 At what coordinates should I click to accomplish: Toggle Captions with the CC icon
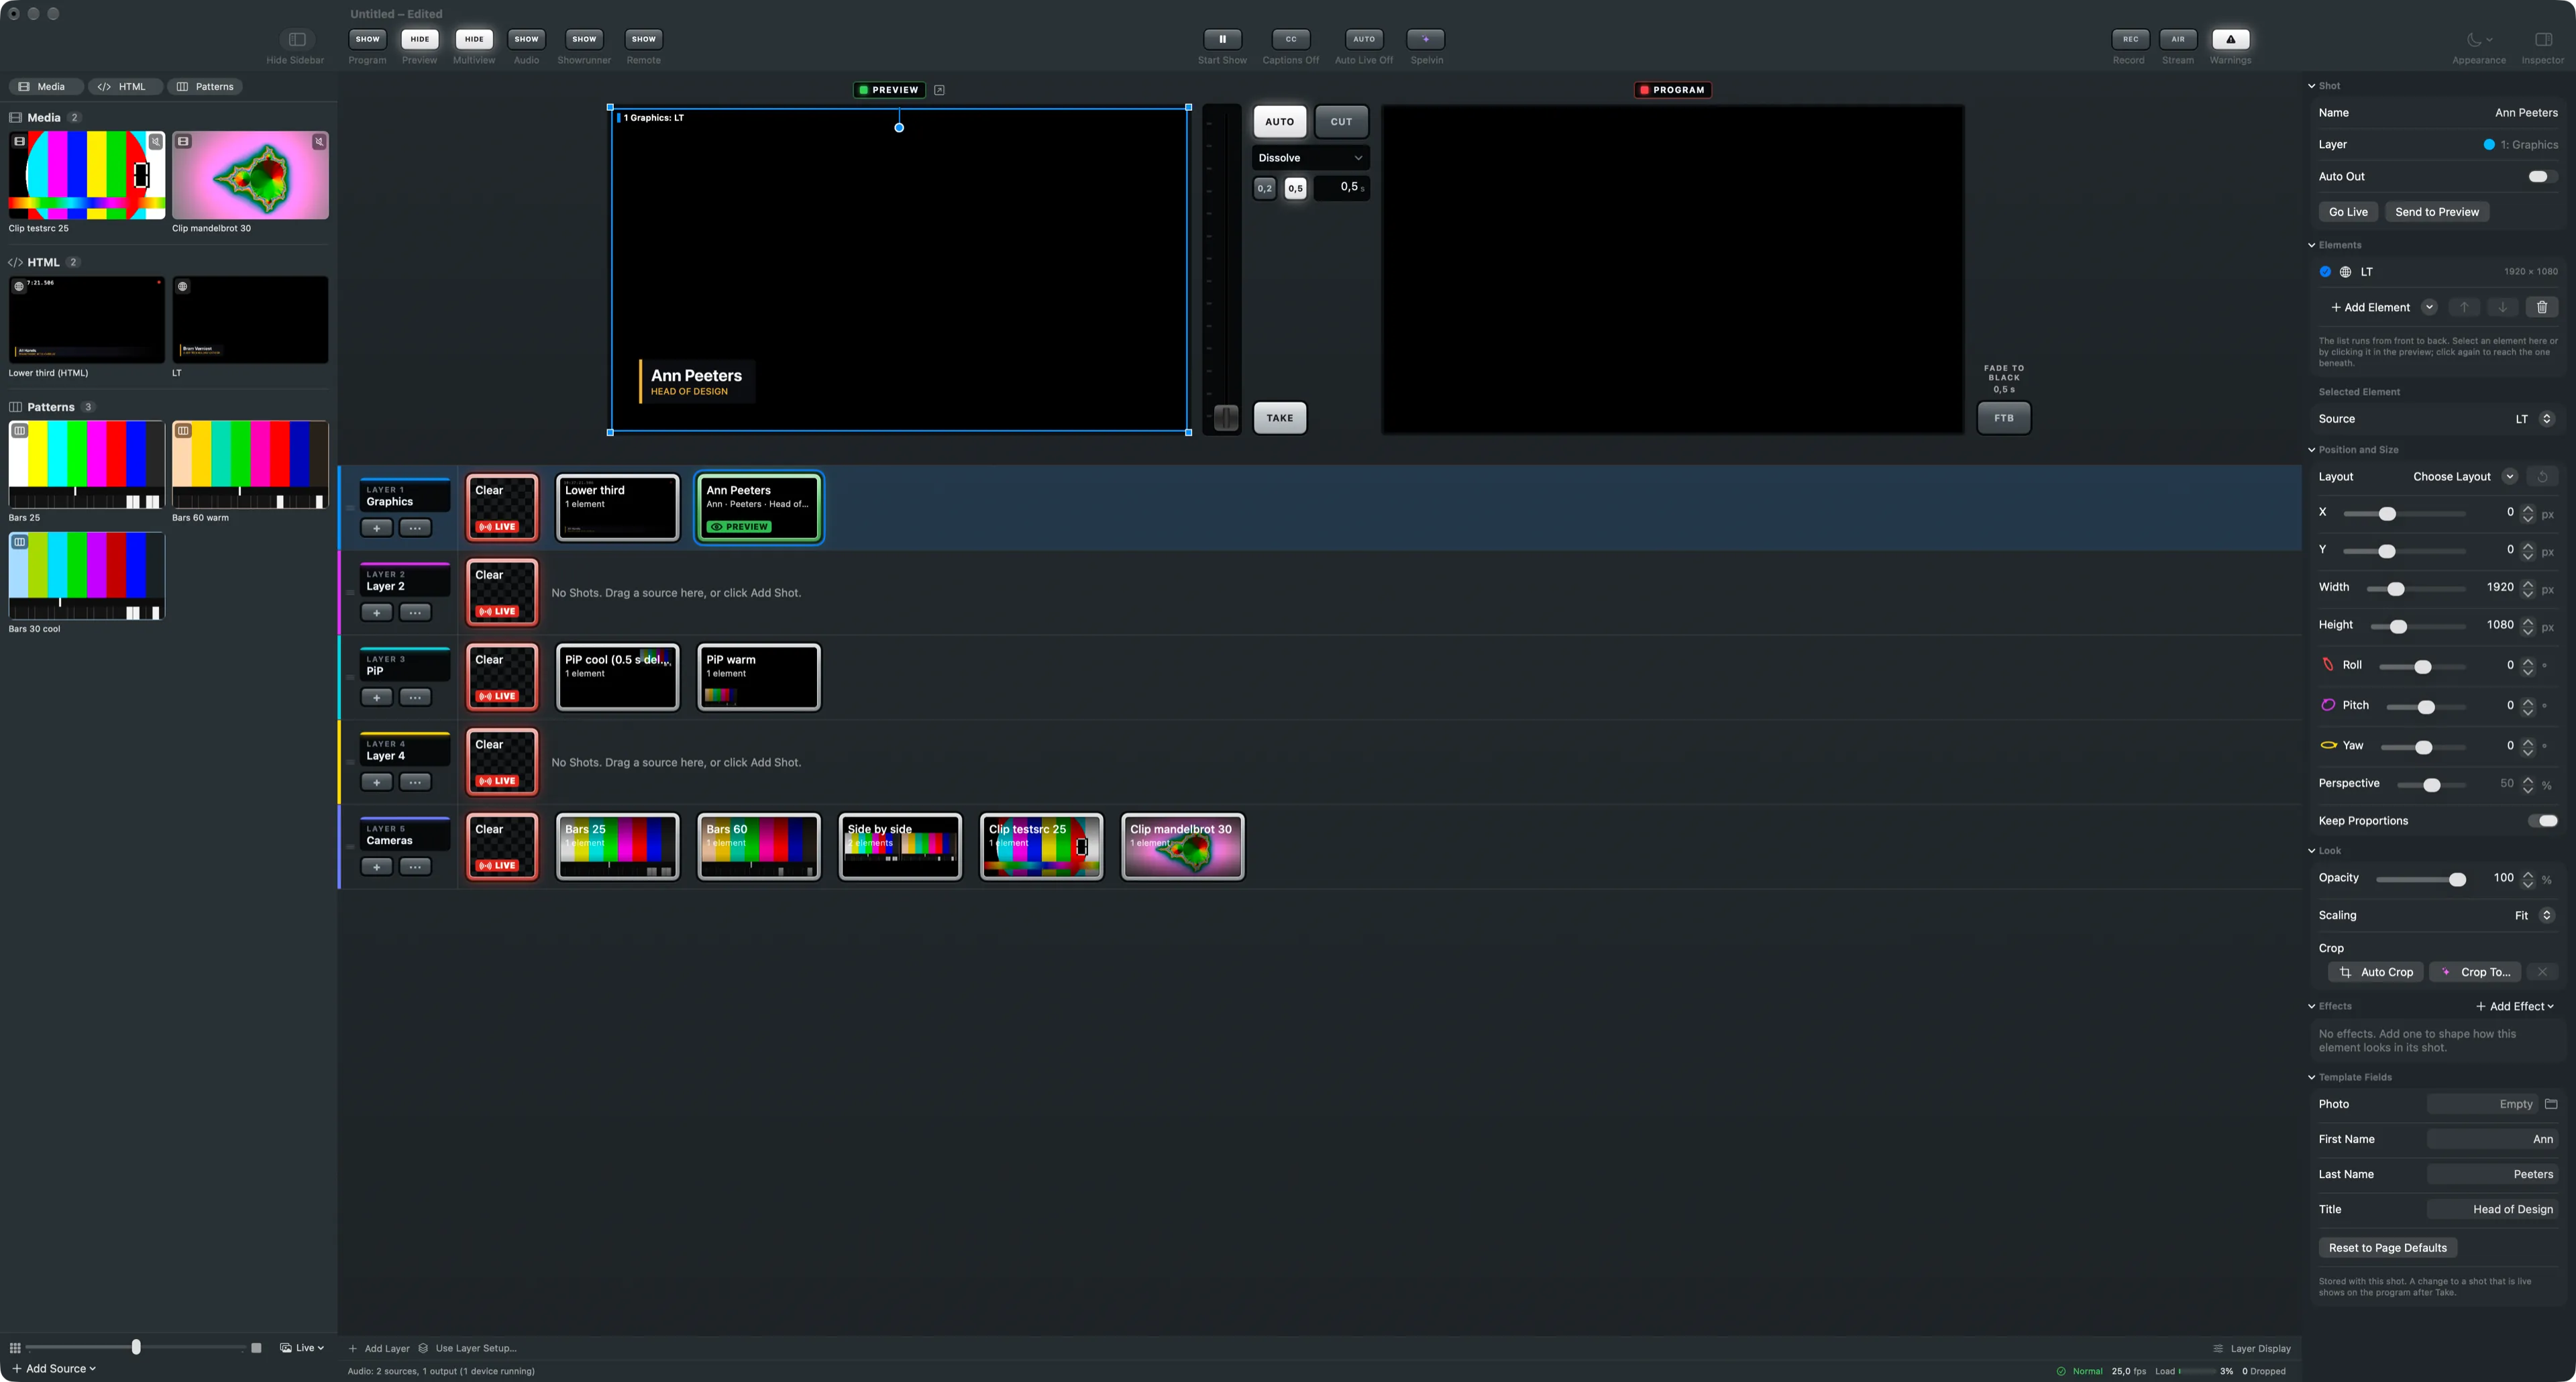coord(1290,39)
